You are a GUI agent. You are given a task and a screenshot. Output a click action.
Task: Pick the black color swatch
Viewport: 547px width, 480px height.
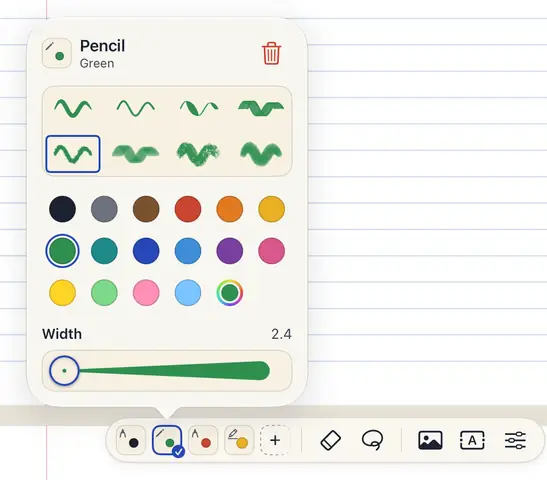[62, 209]
